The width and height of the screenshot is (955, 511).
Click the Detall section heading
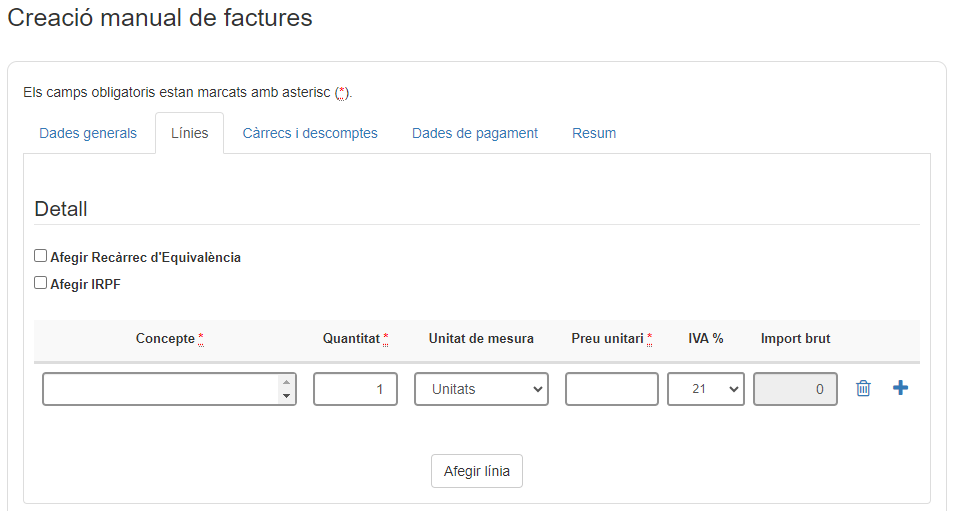click(61, 209)
